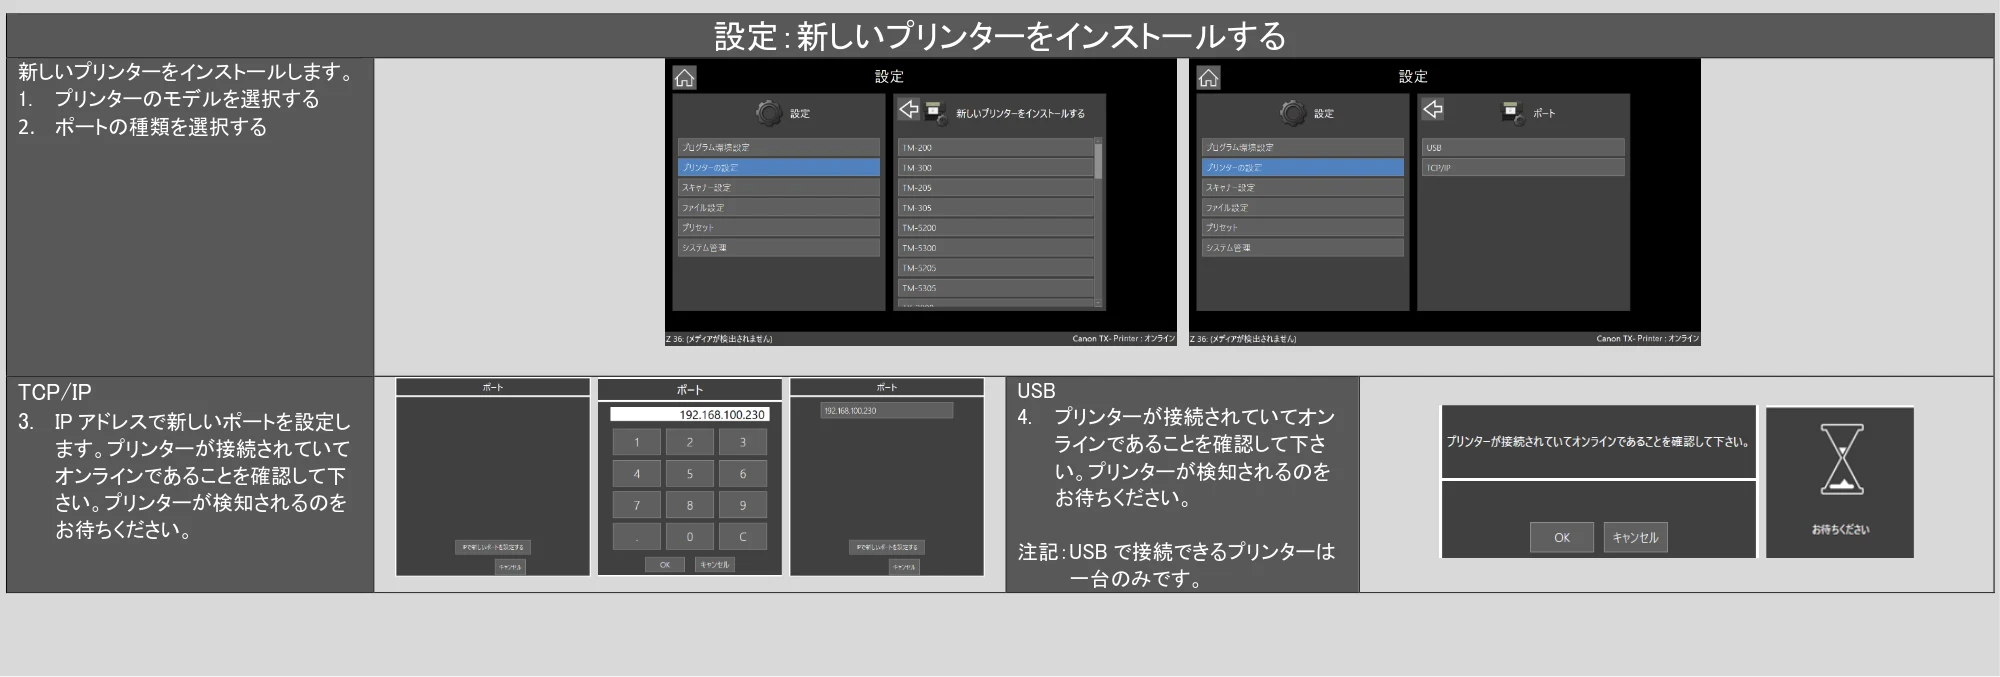The height and width of the screenshot is (677, 2000).
Task: Tap keypad digit 6
Action: (743, 473)
